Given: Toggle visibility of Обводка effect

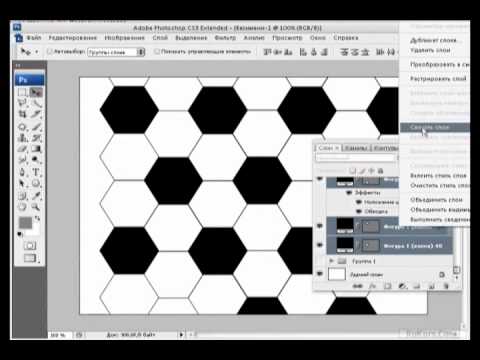Looking at the screenshot, I should [359, 211].
